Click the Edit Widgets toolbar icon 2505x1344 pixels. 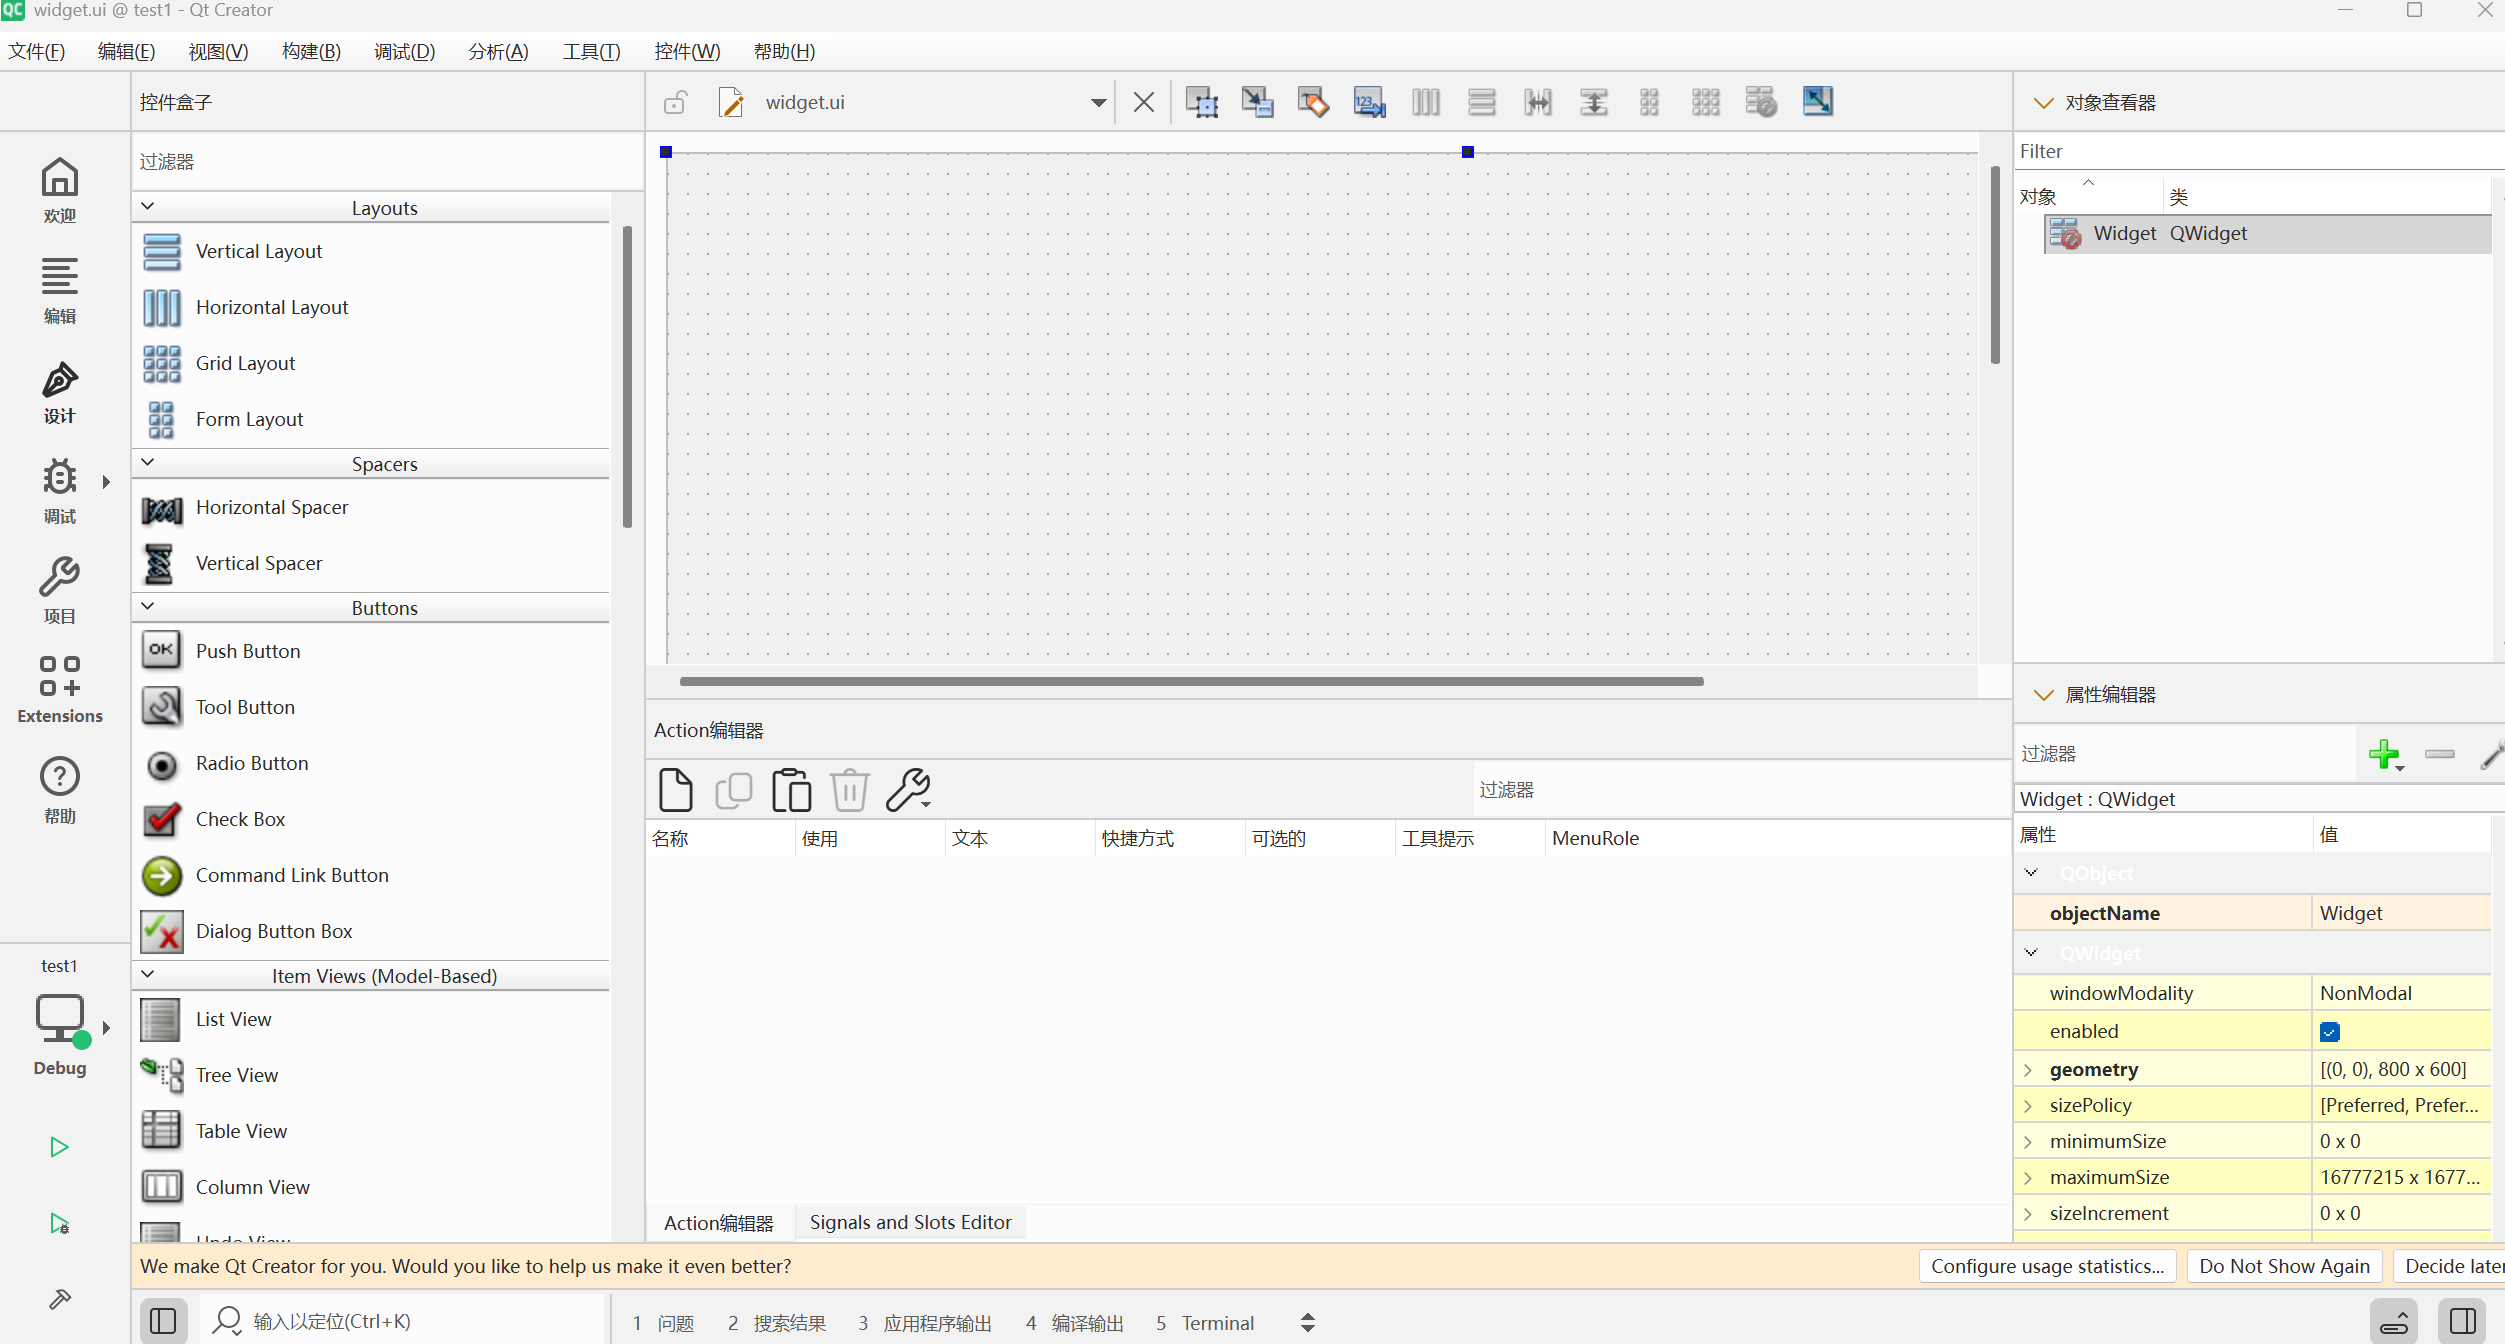point(1201,102)
